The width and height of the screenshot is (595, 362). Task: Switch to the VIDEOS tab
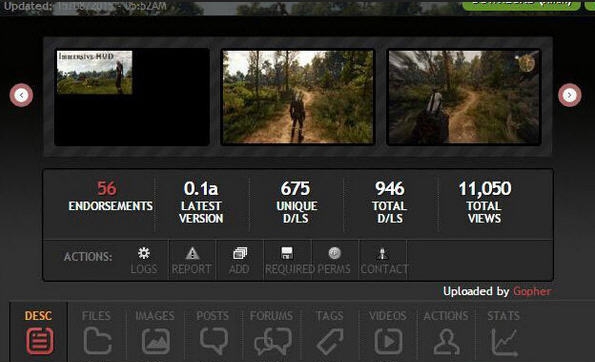pos(387,332)
